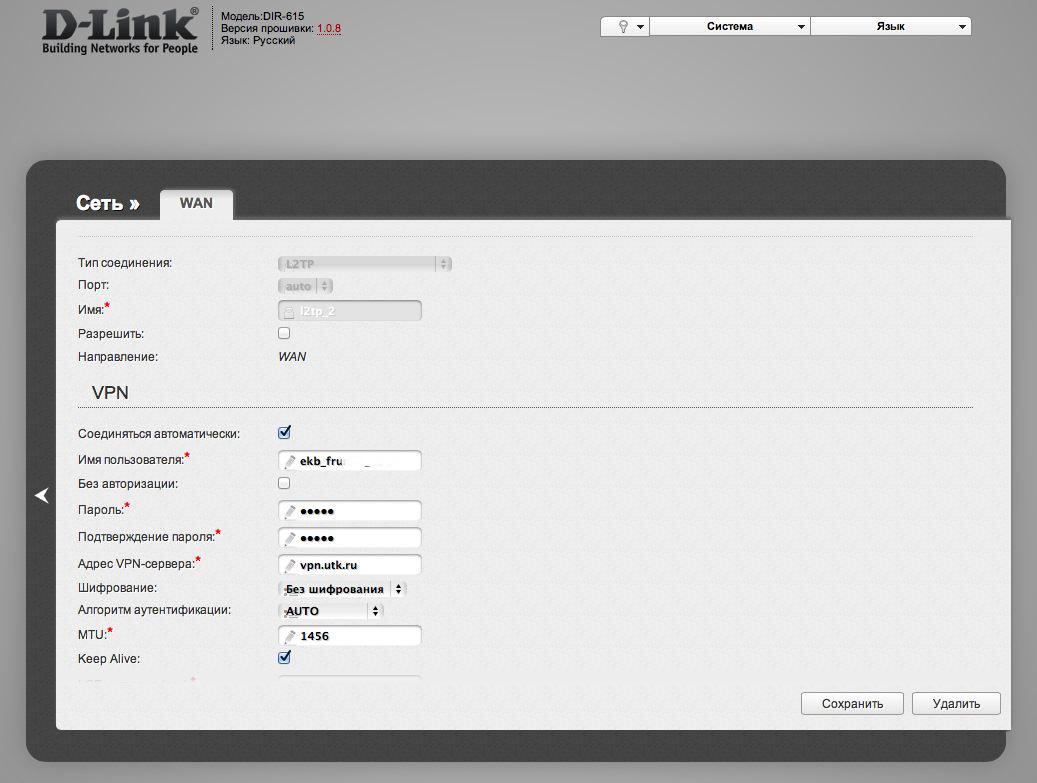This screenshot has width=1037, height=783.
Task: Click the Модель:DIR-615 text
Action: point(263,16)
